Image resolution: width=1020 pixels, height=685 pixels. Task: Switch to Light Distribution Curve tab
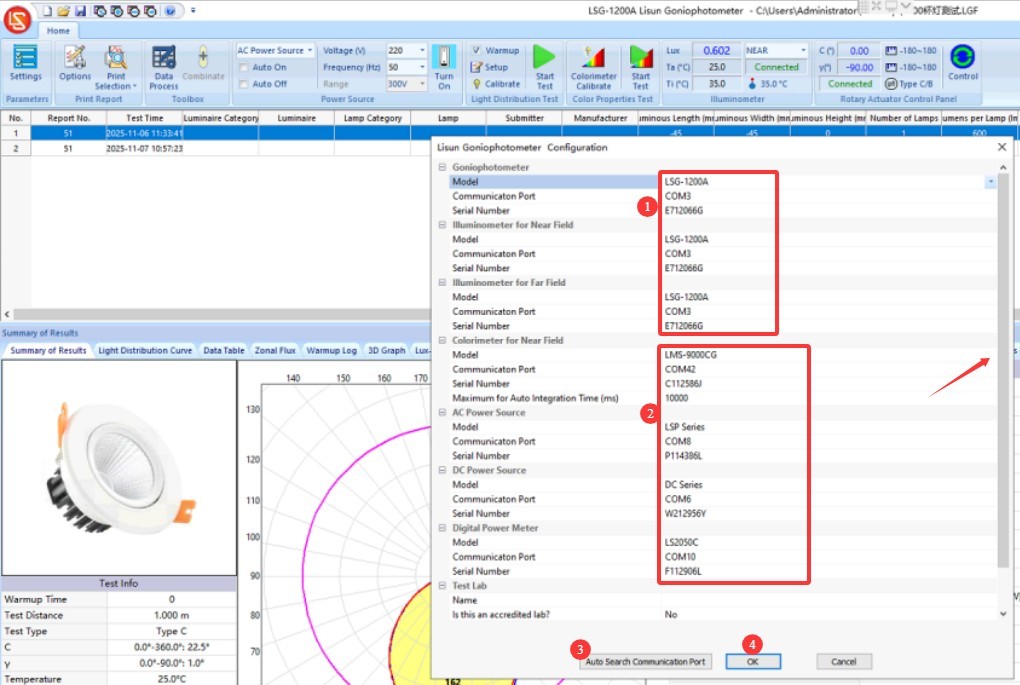click(144, 350)
